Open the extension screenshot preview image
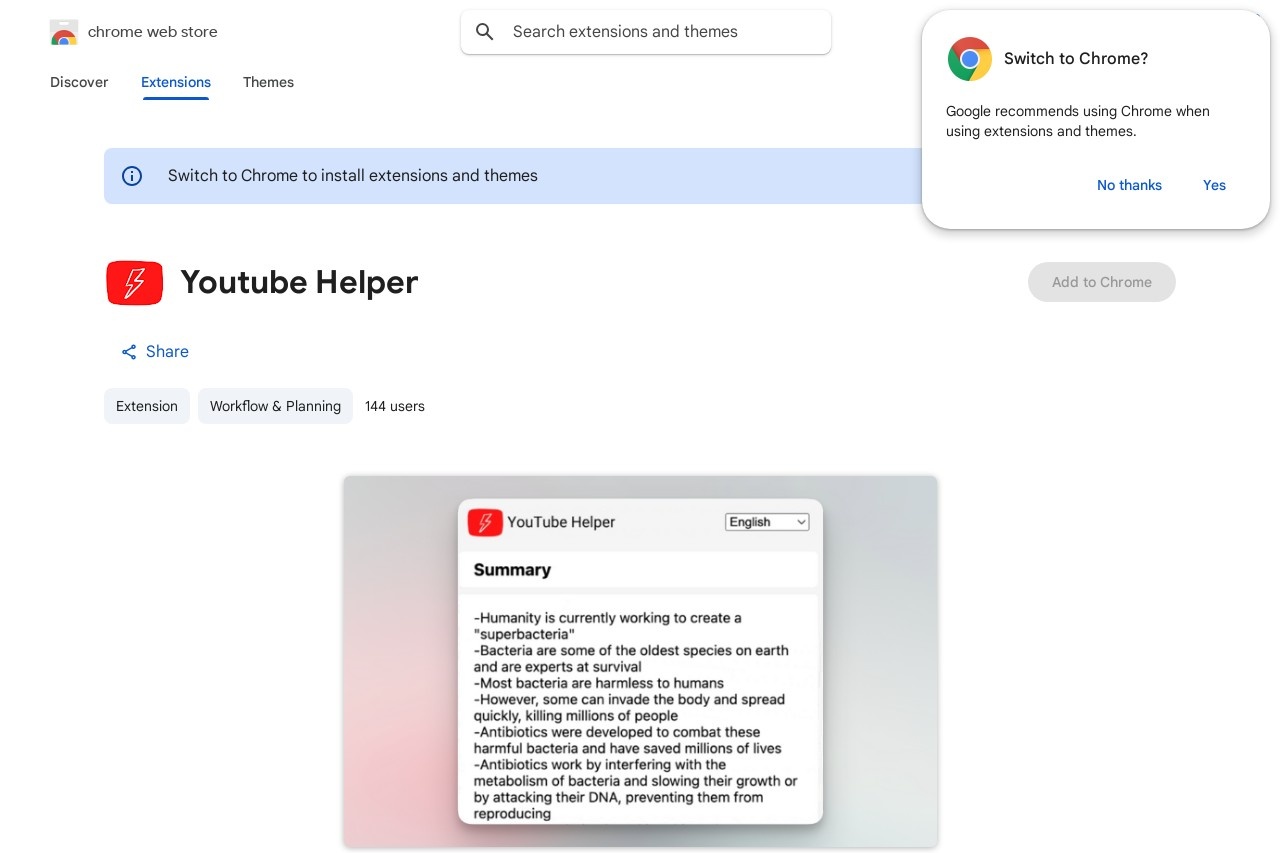This screenshot has height=853, width=1280. [x=640, y=661]
